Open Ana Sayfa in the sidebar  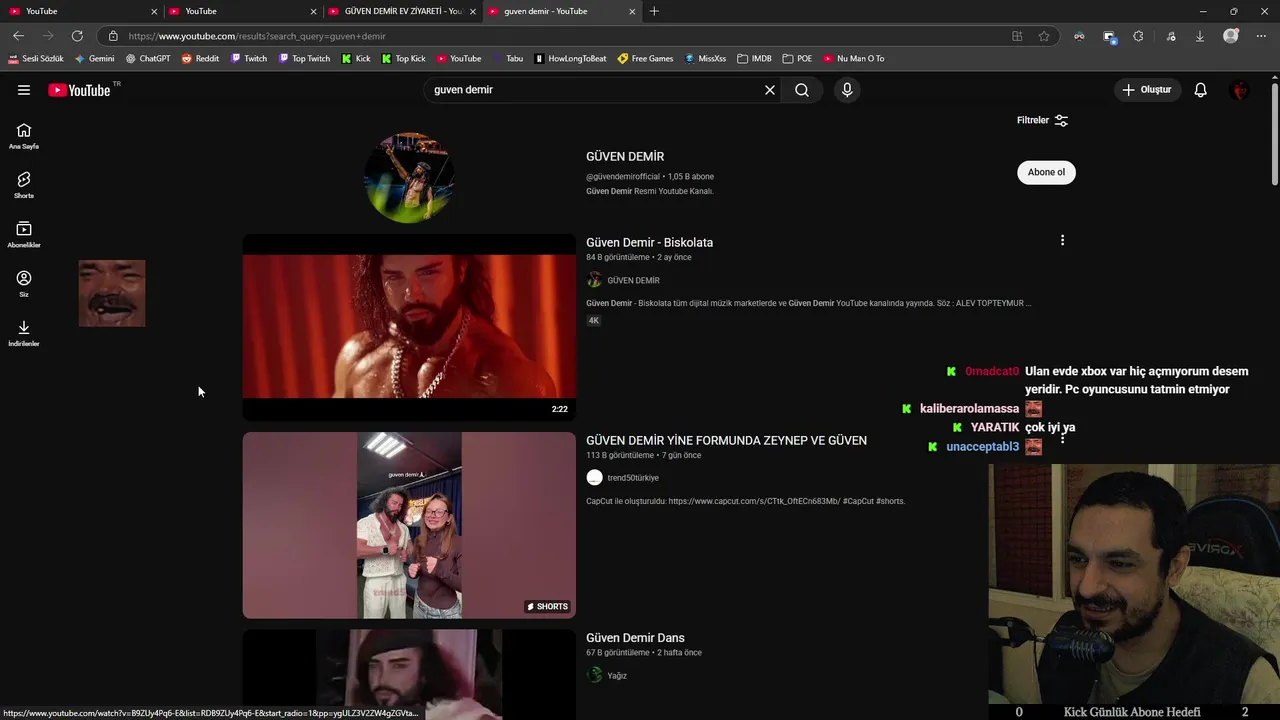(24, 136)
